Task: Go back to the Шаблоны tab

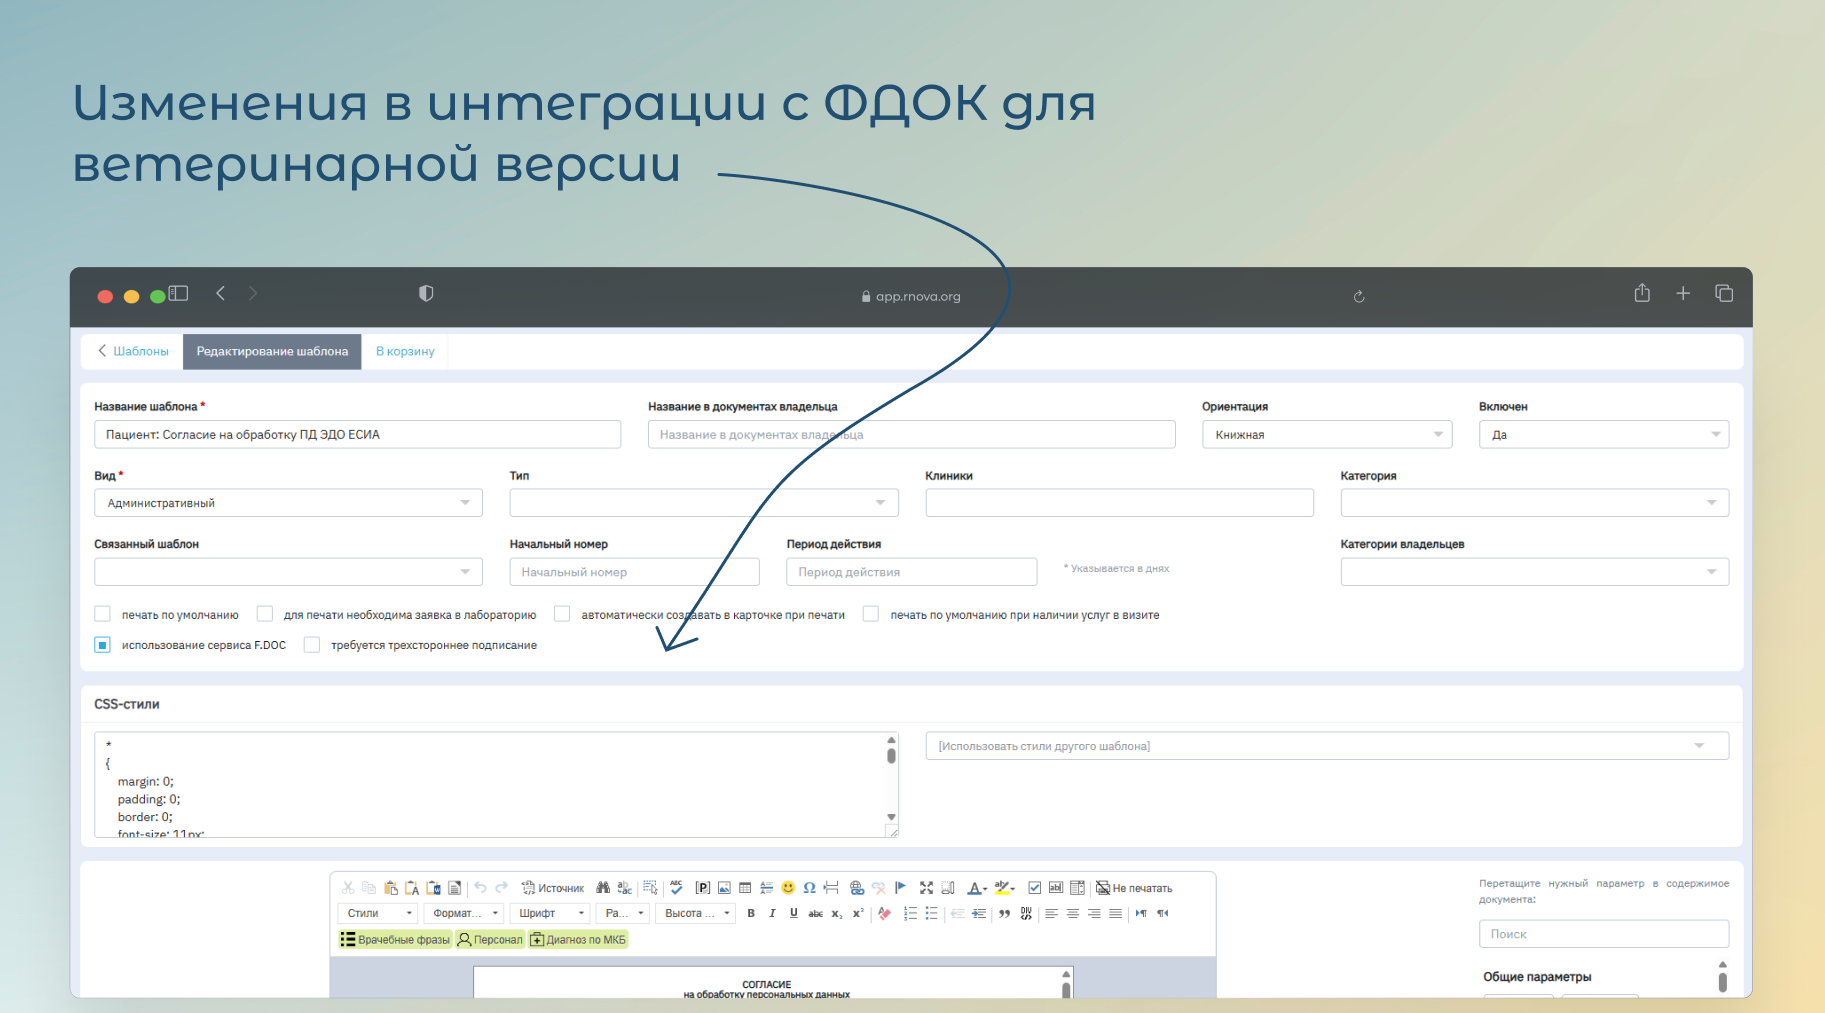Action: click(133, 351)
